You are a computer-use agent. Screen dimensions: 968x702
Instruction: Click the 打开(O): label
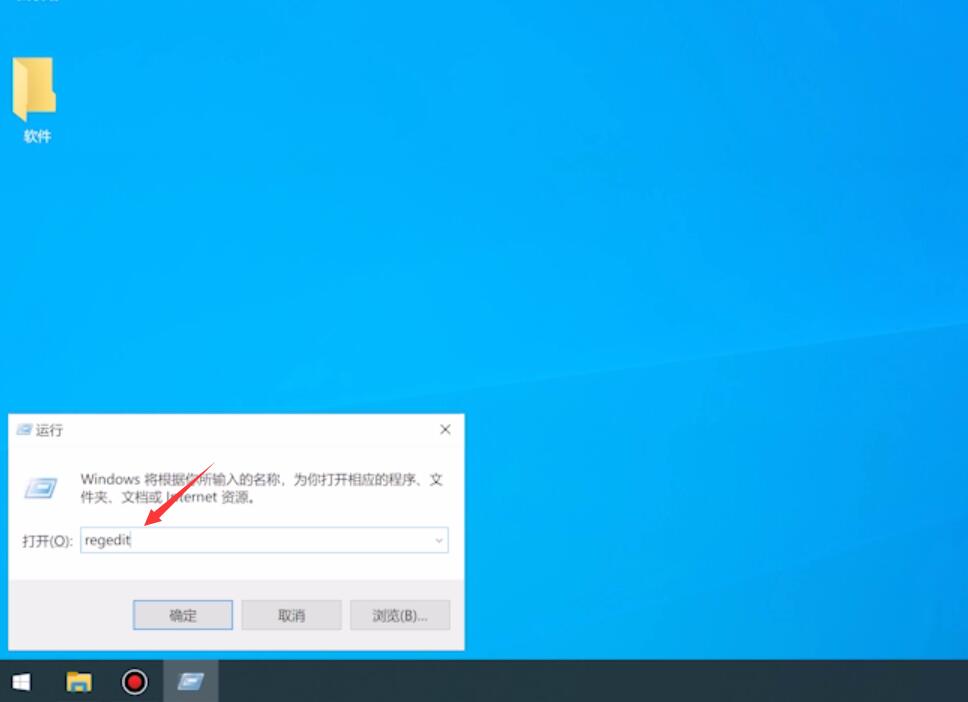coord(47,541)
